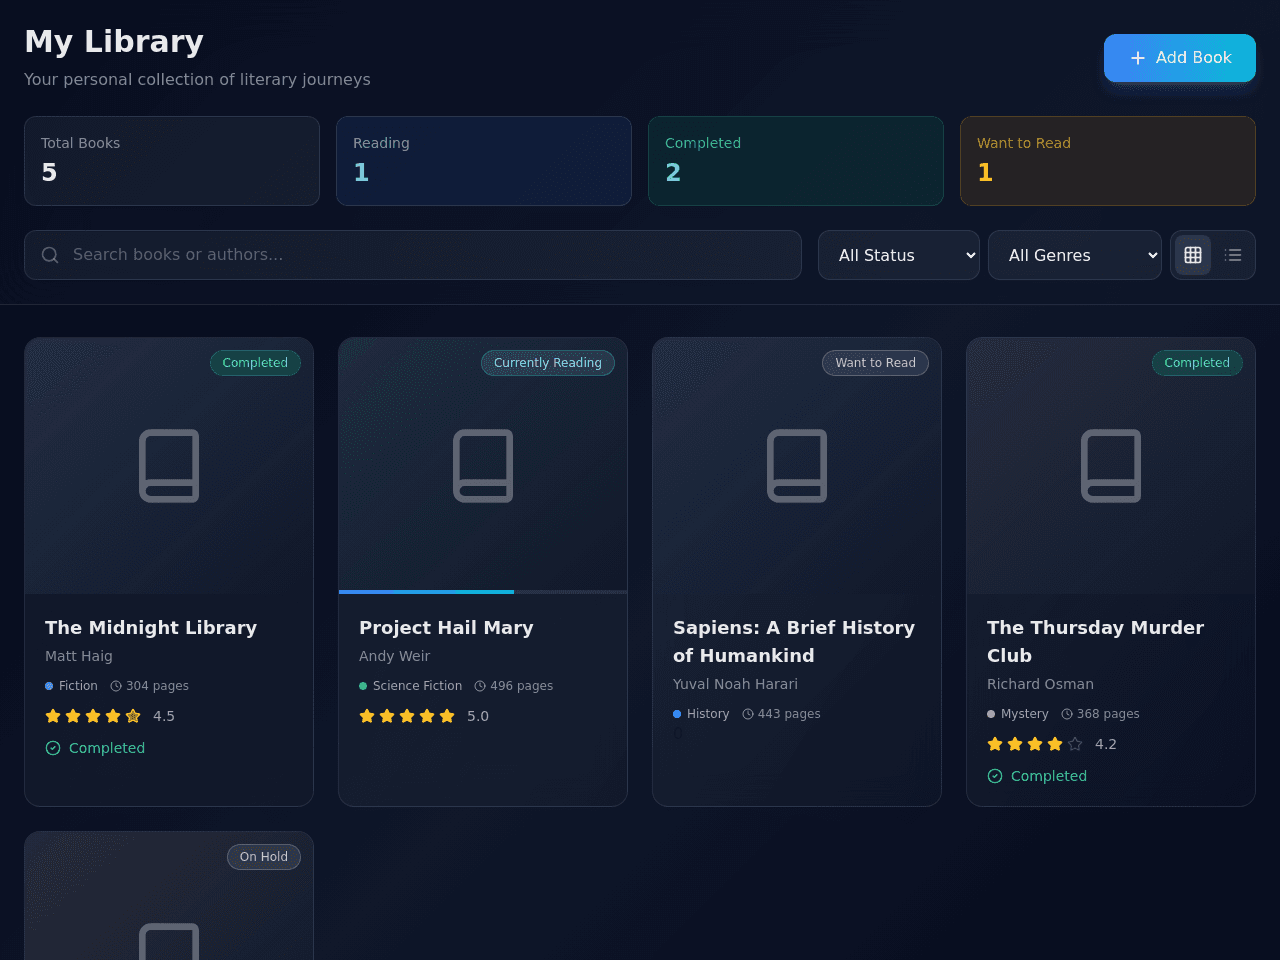
Task: Select the Total Books stat card
Action: pyautogui.click(x=172, y=161)
